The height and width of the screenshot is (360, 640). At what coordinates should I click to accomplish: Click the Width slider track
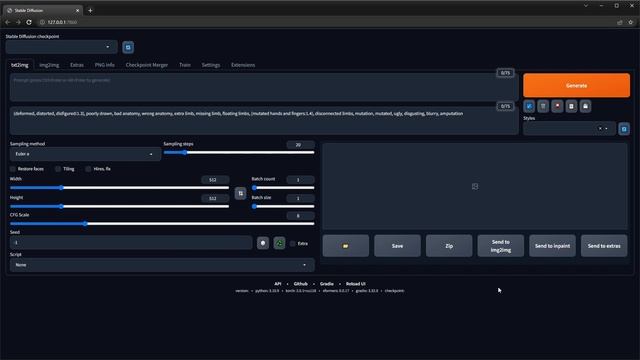click(x=119, y=188)
